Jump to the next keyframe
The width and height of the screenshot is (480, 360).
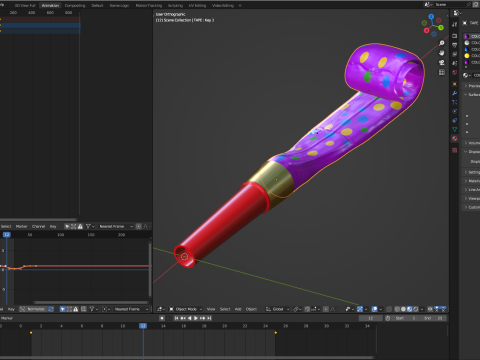(202, 318)
